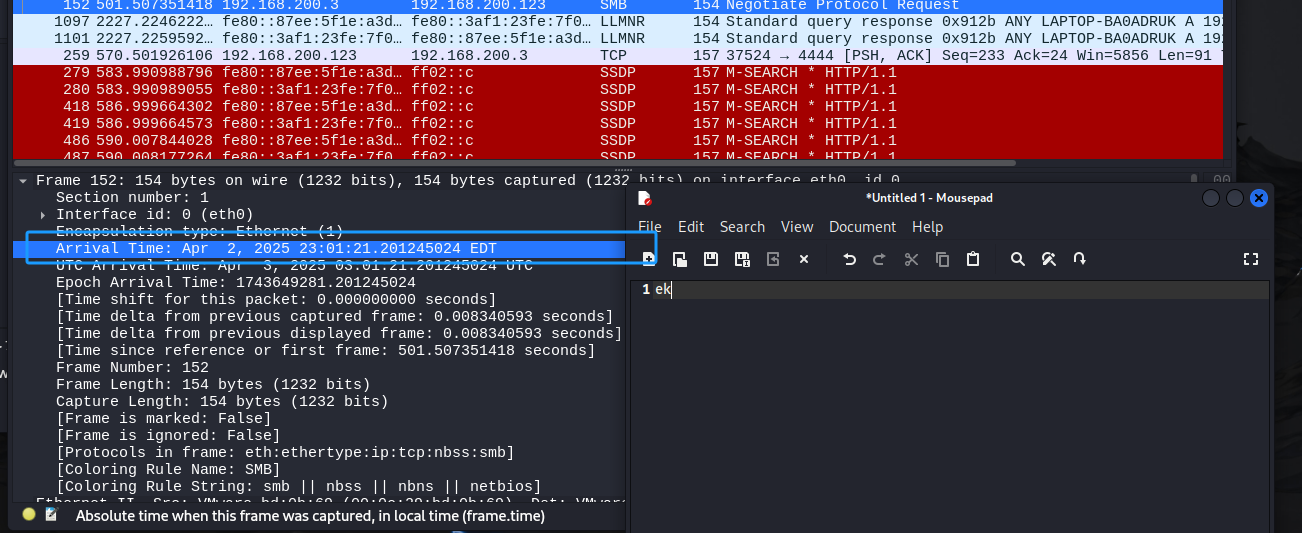This screenshot has height=533, width=1302.
Task: Click the status bar frame.time description text
Action: point(310,516)
